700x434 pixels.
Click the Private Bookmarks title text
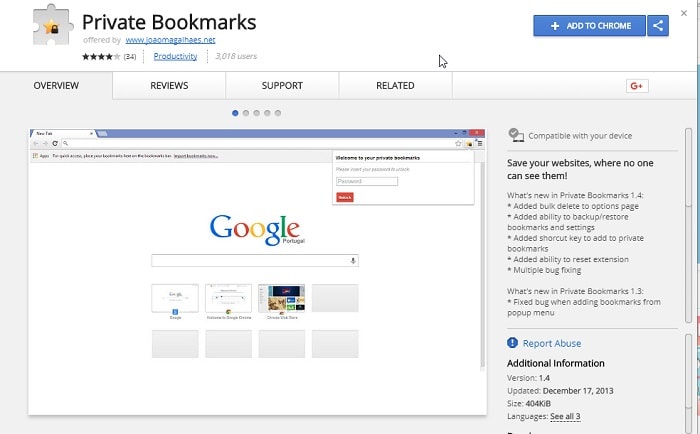coord(169,22)
